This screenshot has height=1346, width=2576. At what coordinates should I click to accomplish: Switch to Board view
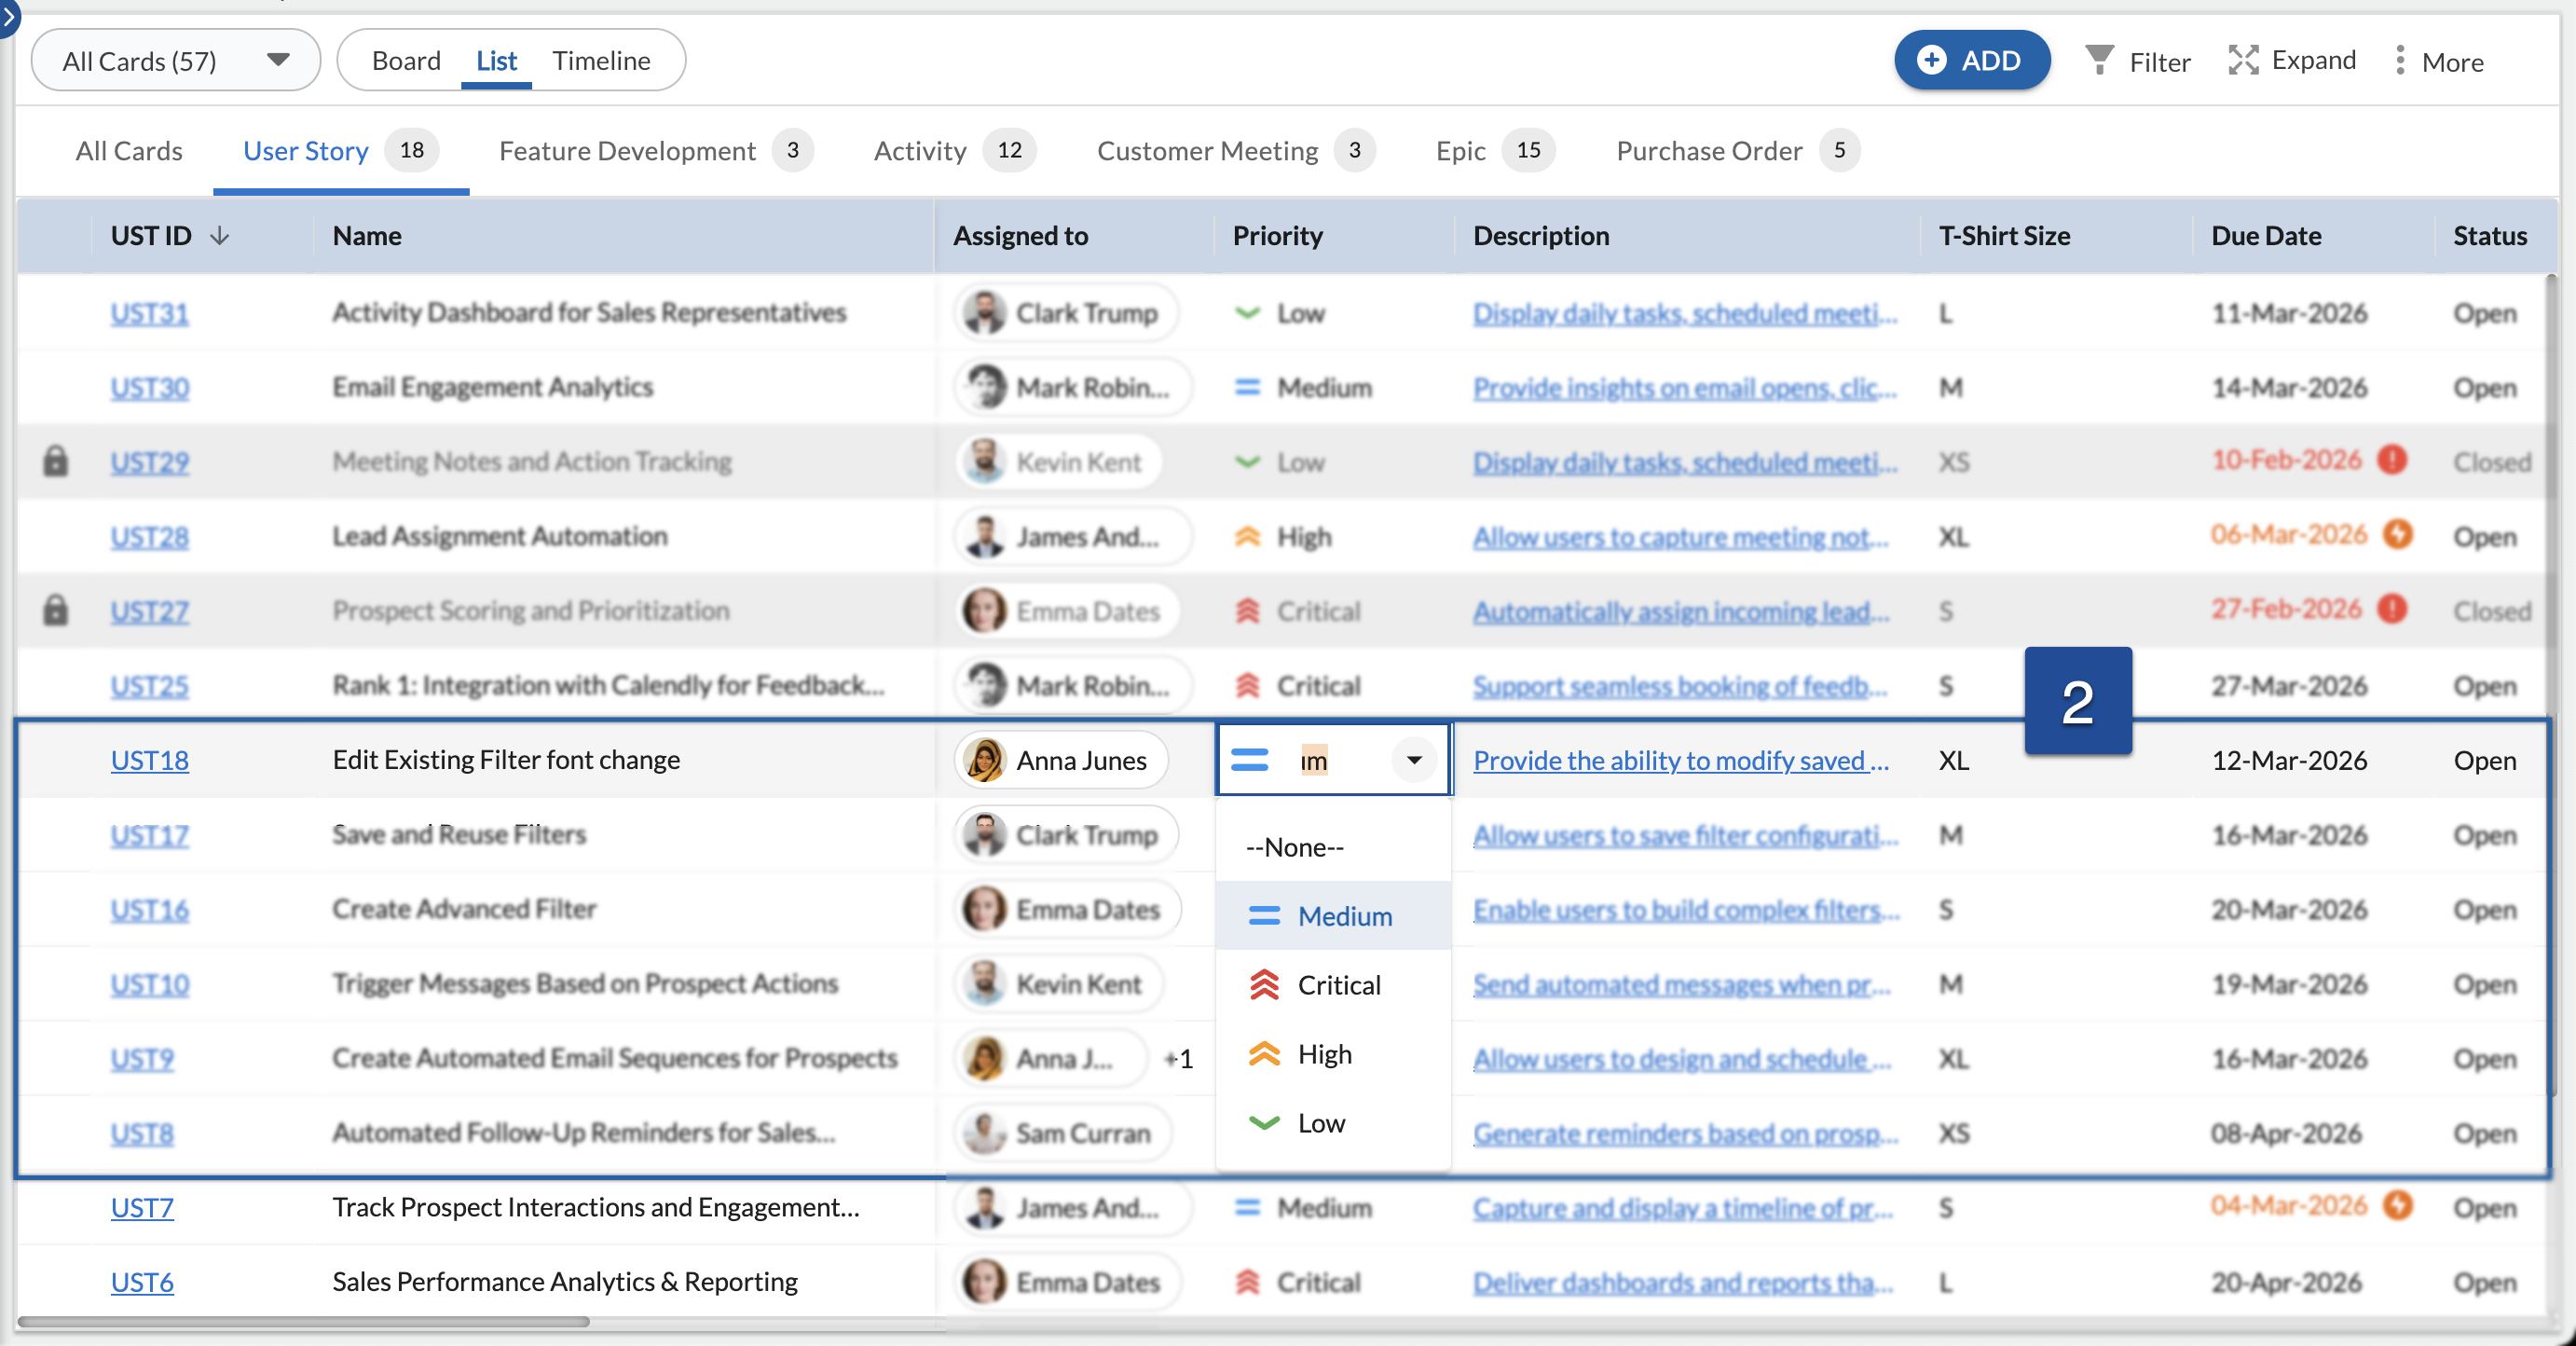(x=406, y=60)
